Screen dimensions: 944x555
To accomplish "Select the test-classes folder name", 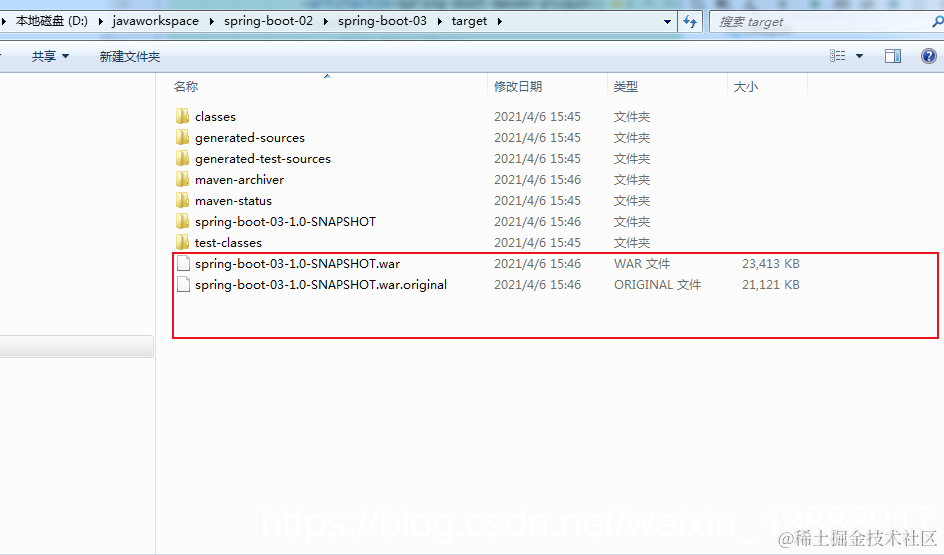I will (228, 243).
